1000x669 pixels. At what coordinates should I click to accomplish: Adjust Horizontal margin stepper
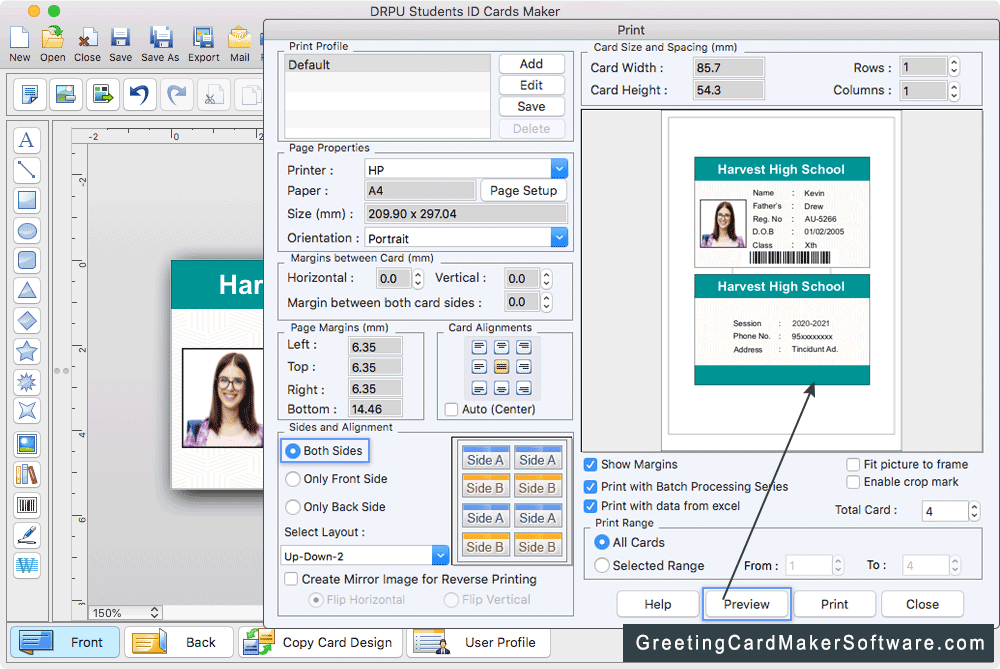(x=418, y=279)
